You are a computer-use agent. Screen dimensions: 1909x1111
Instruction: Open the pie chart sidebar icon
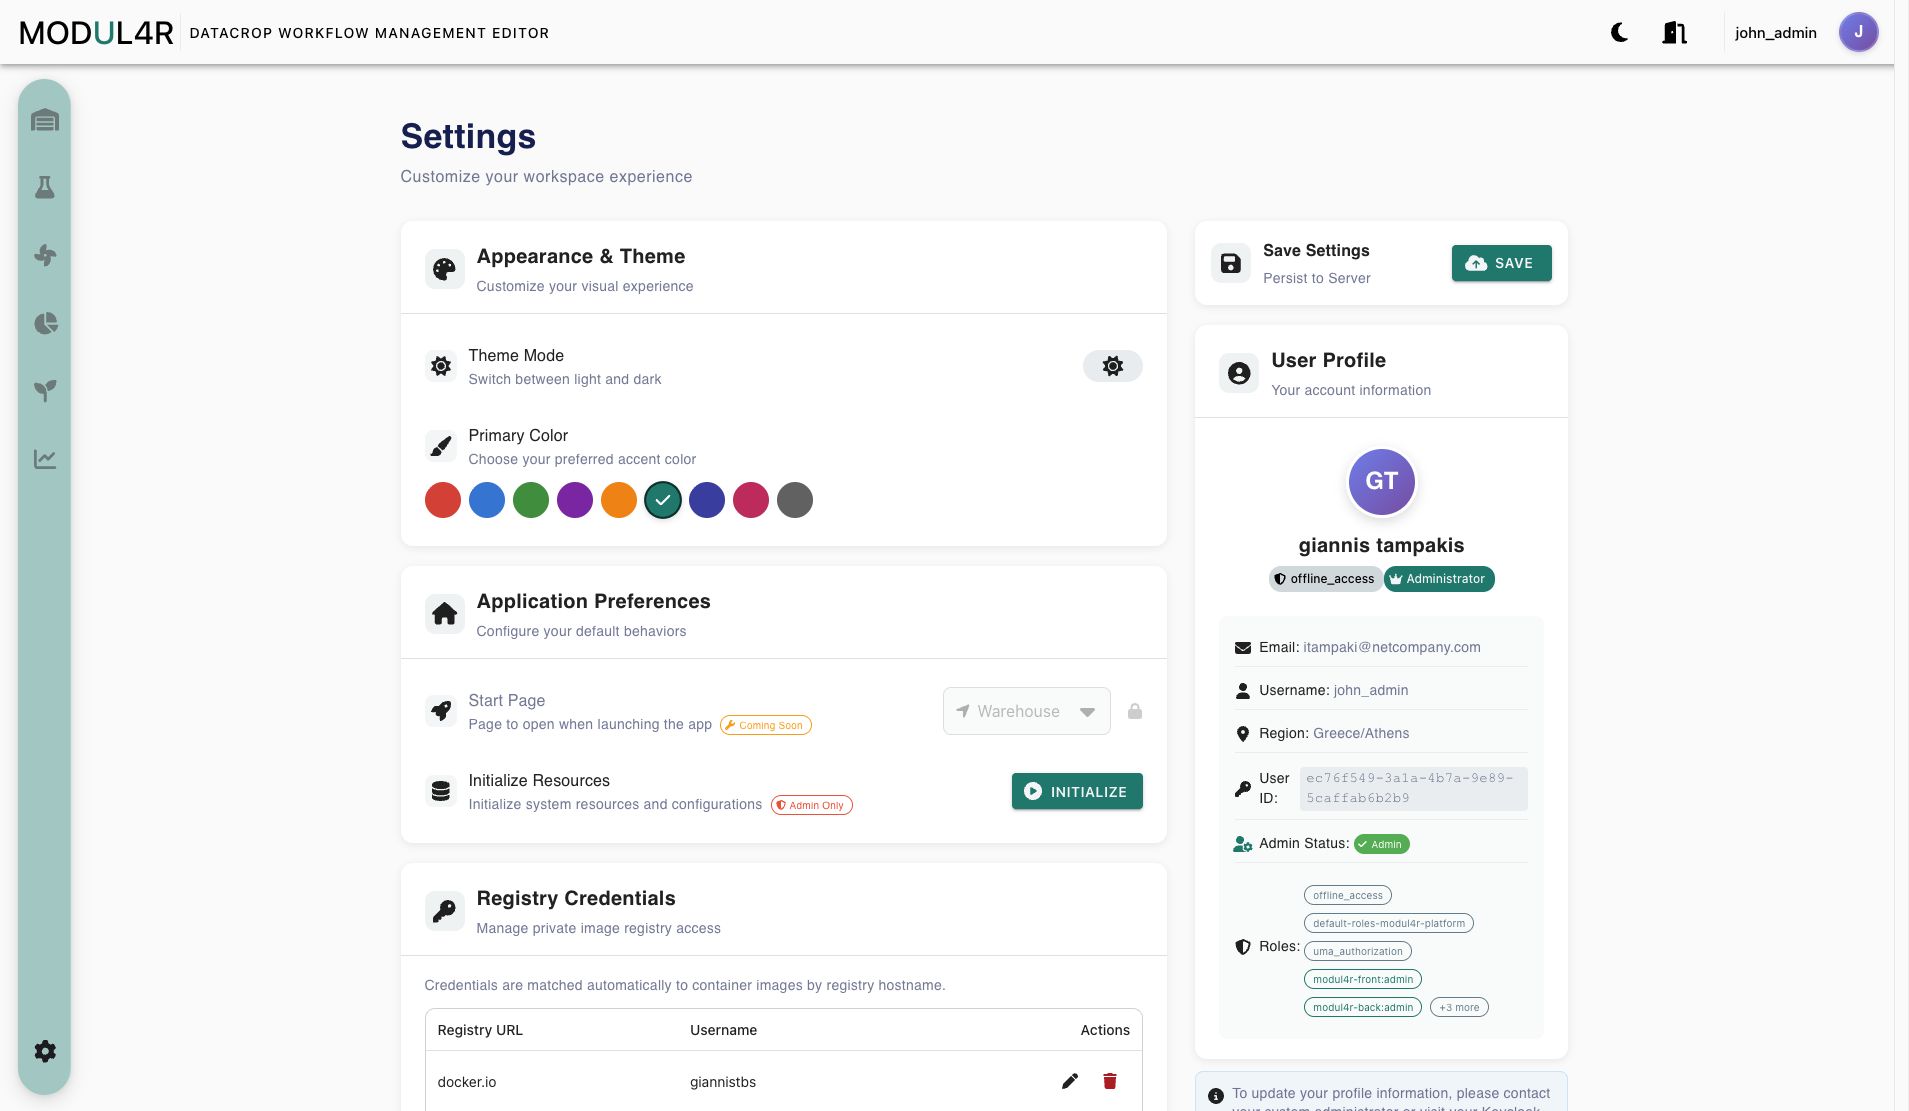45,323
